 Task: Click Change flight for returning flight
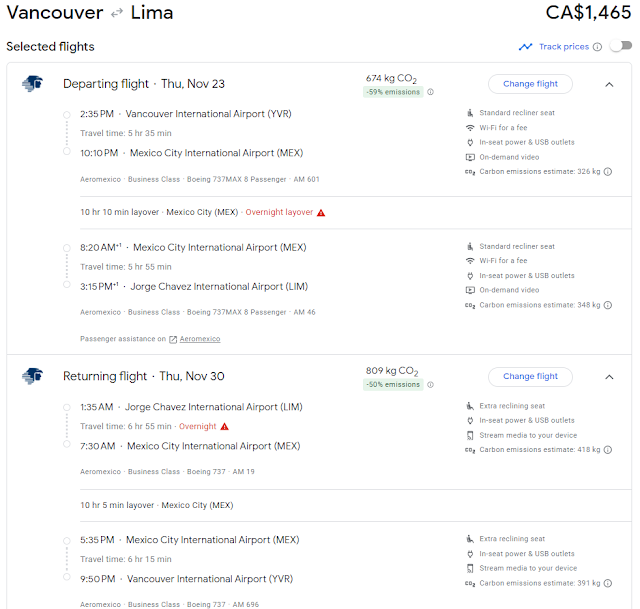pos(530,376)
